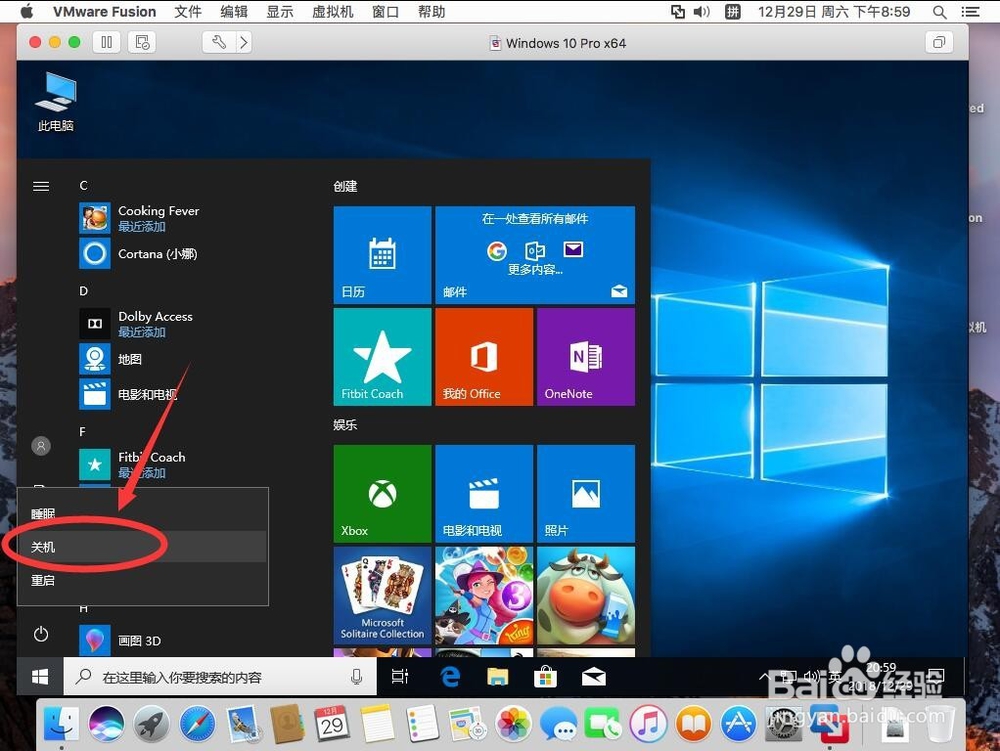Select 重启 from the power menu
Image resolution: width=1000 pixels, height=751 pixels.
(x=142, y=580)
